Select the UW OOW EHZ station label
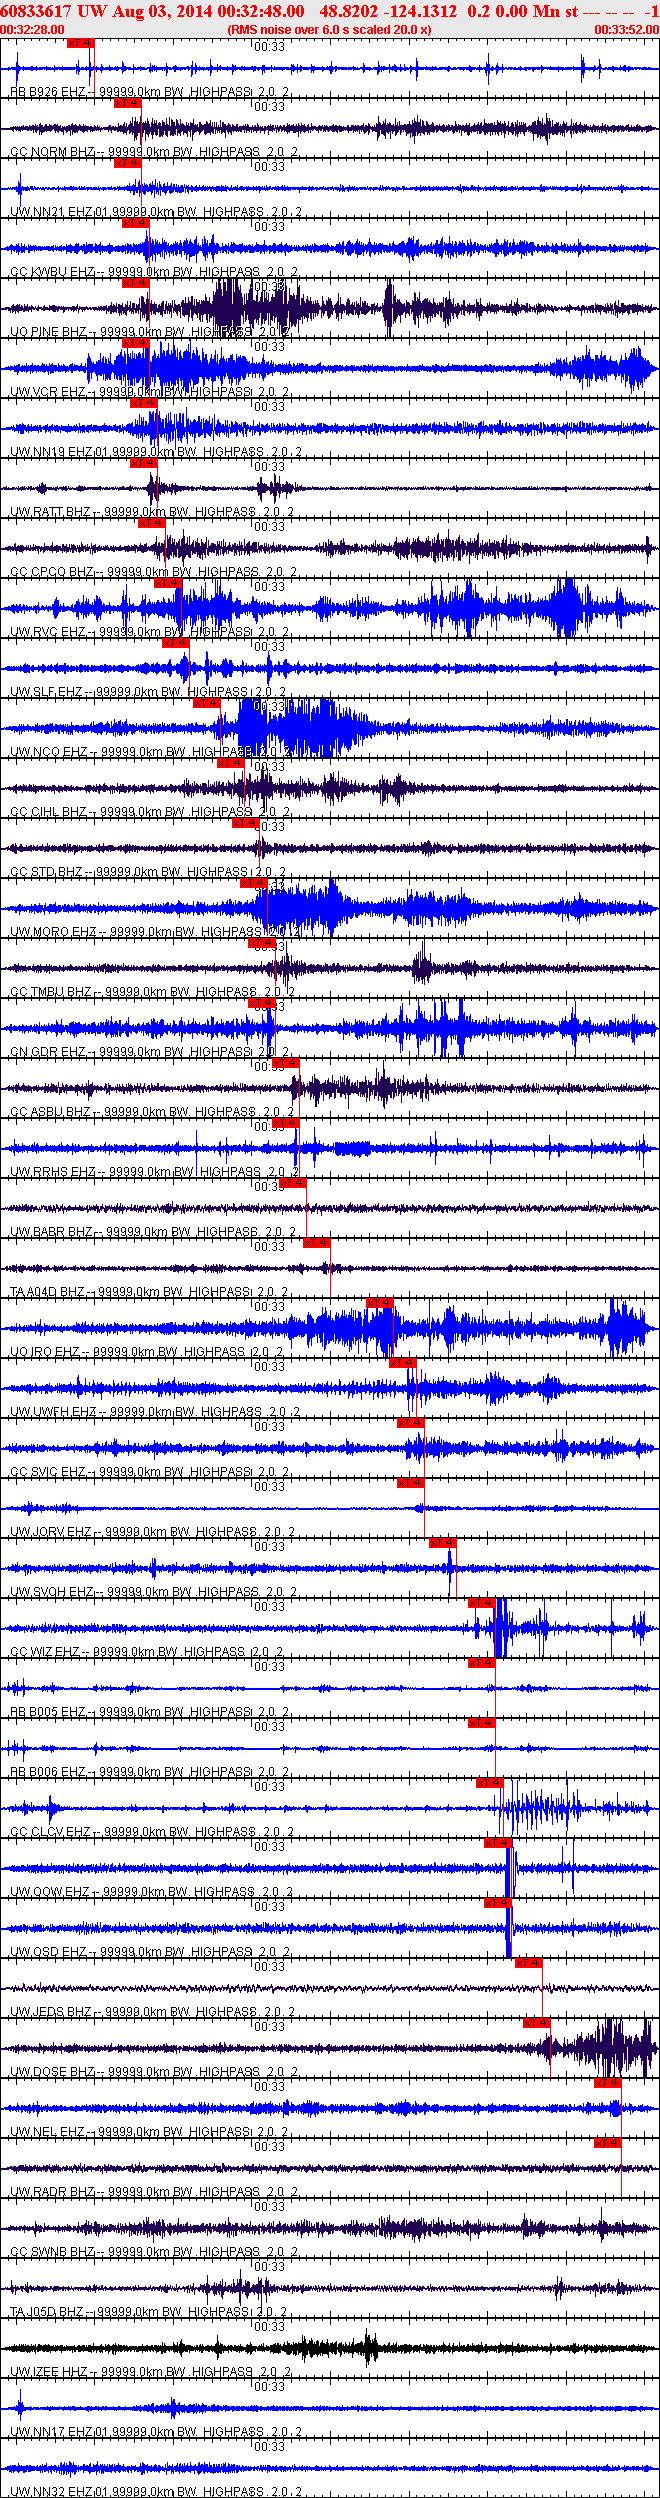This screenshot has height=2498, width=660. tap(152, 1892)
